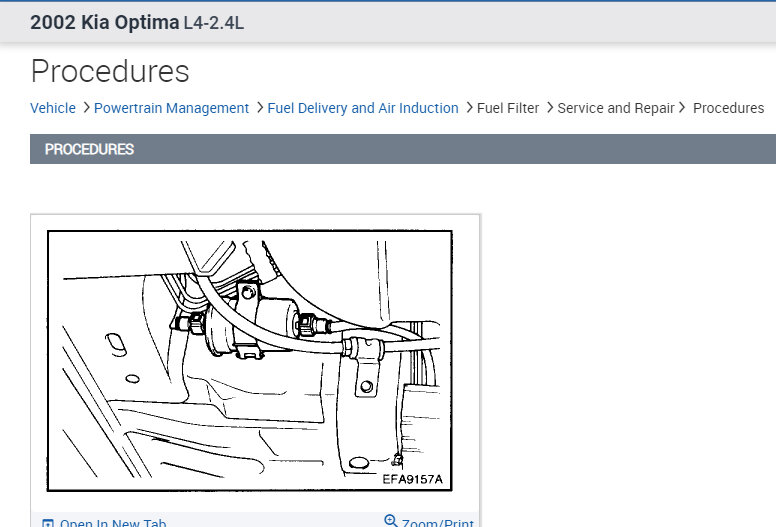Click the L4-2.4L engine label
This screenshot has width=776, height=527.
pyautogui.click(x=214, y=23)
